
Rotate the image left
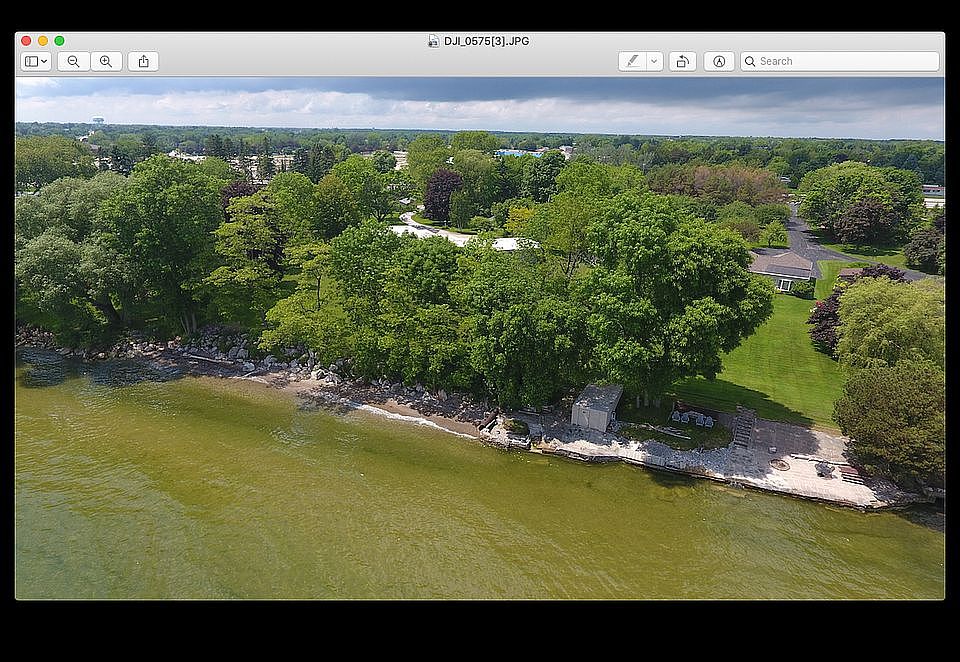[683, 61]
